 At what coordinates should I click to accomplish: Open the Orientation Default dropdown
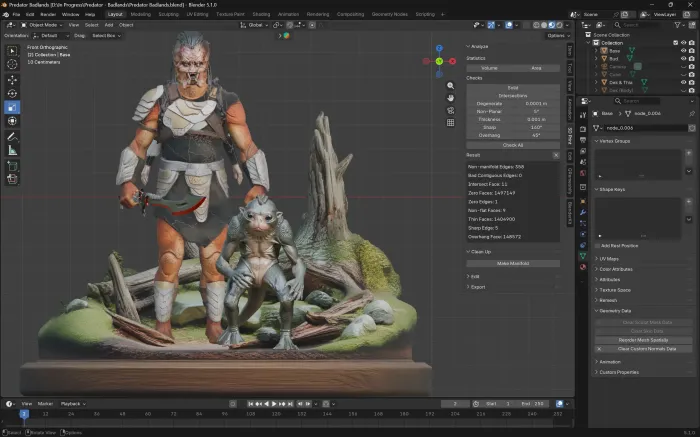click(x=51, y=36)
